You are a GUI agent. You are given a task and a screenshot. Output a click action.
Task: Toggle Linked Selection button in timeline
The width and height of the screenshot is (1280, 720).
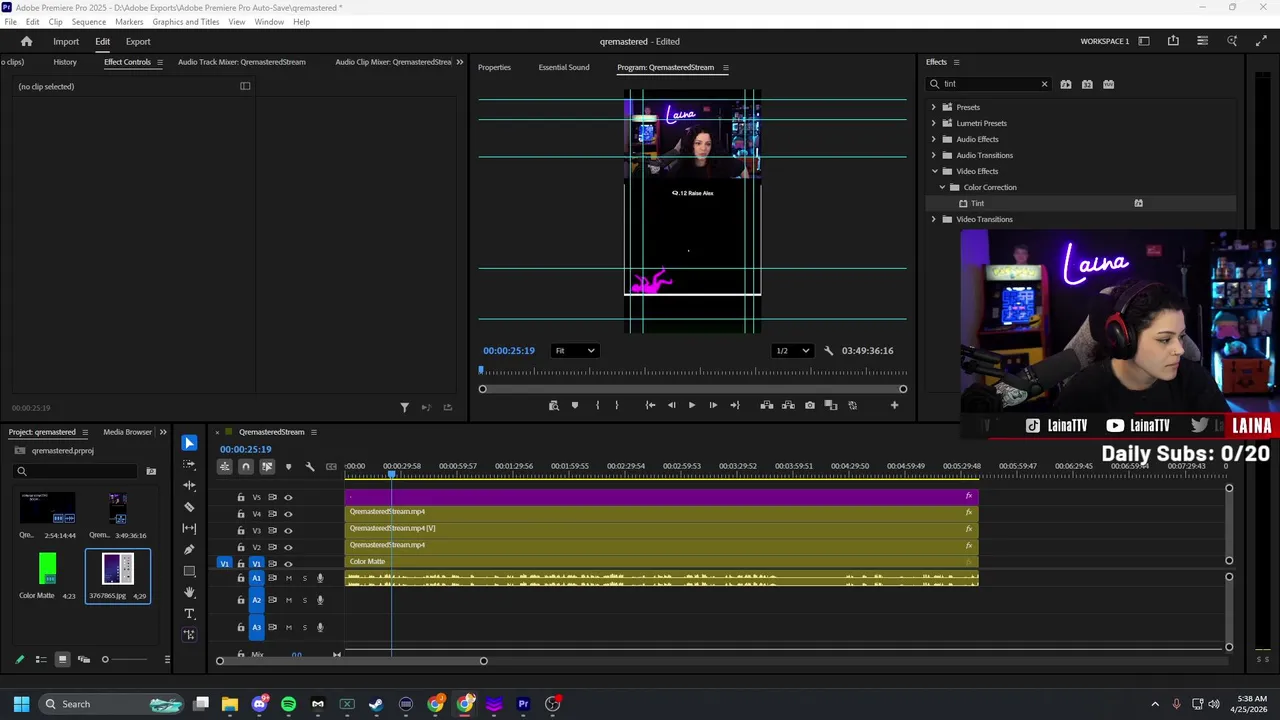tap(267, 466)
